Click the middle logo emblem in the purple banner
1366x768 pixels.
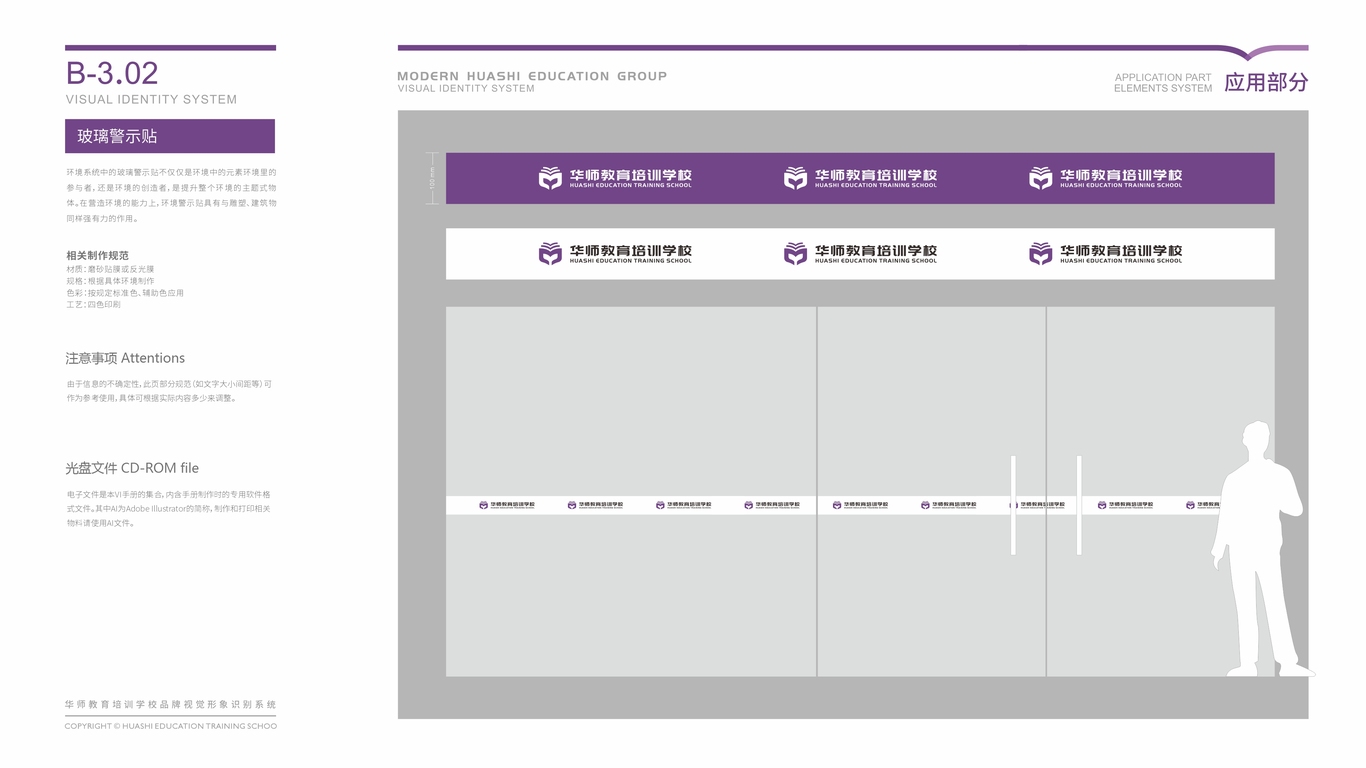[795, 178]
